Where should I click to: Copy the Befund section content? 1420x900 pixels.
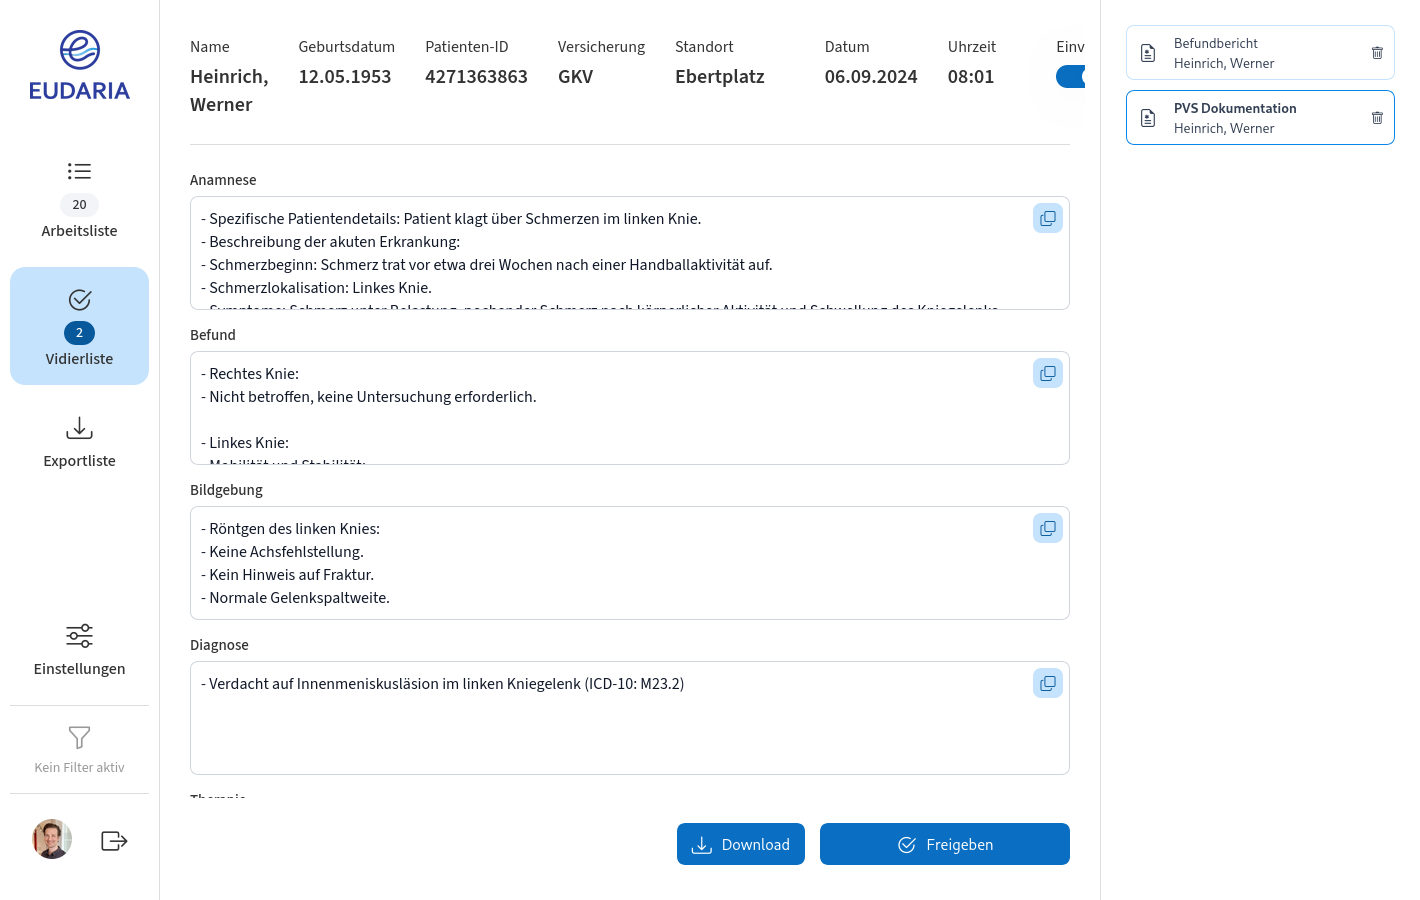(1047, 373)
